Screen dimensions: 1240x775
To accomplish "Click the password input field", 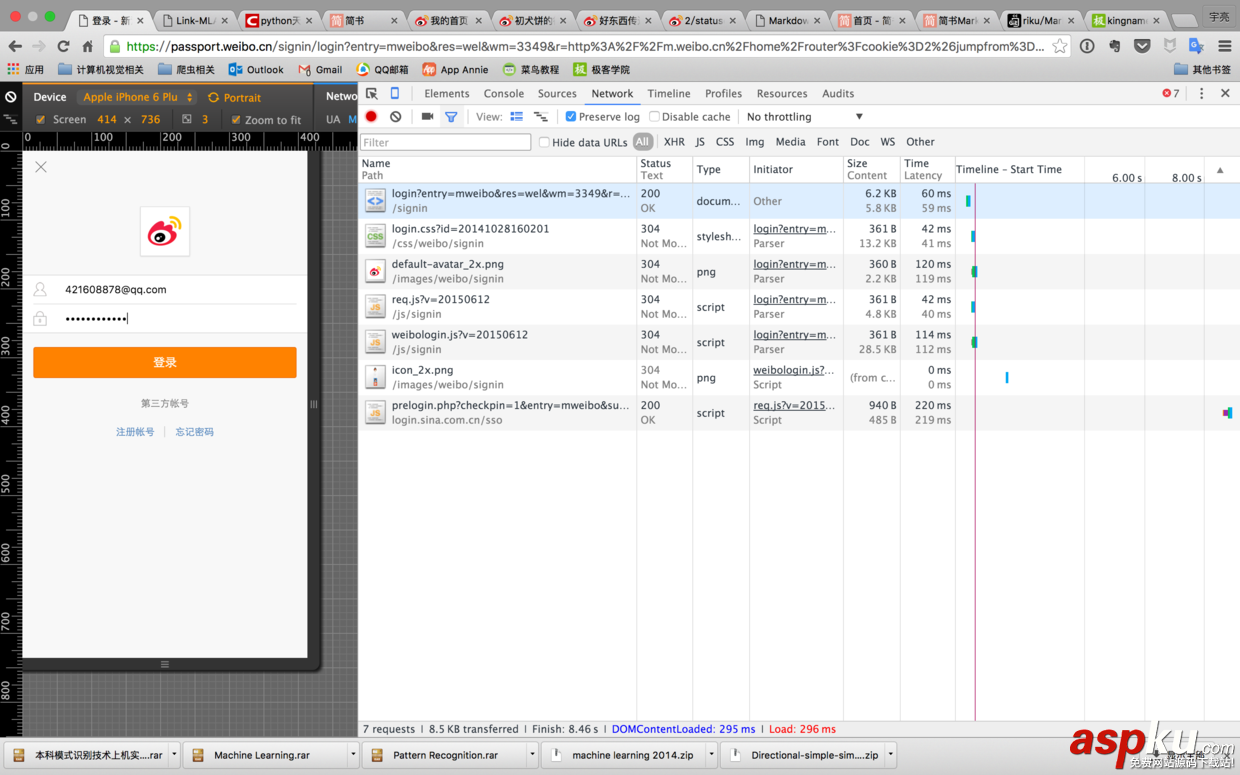I will pos(180,318).
